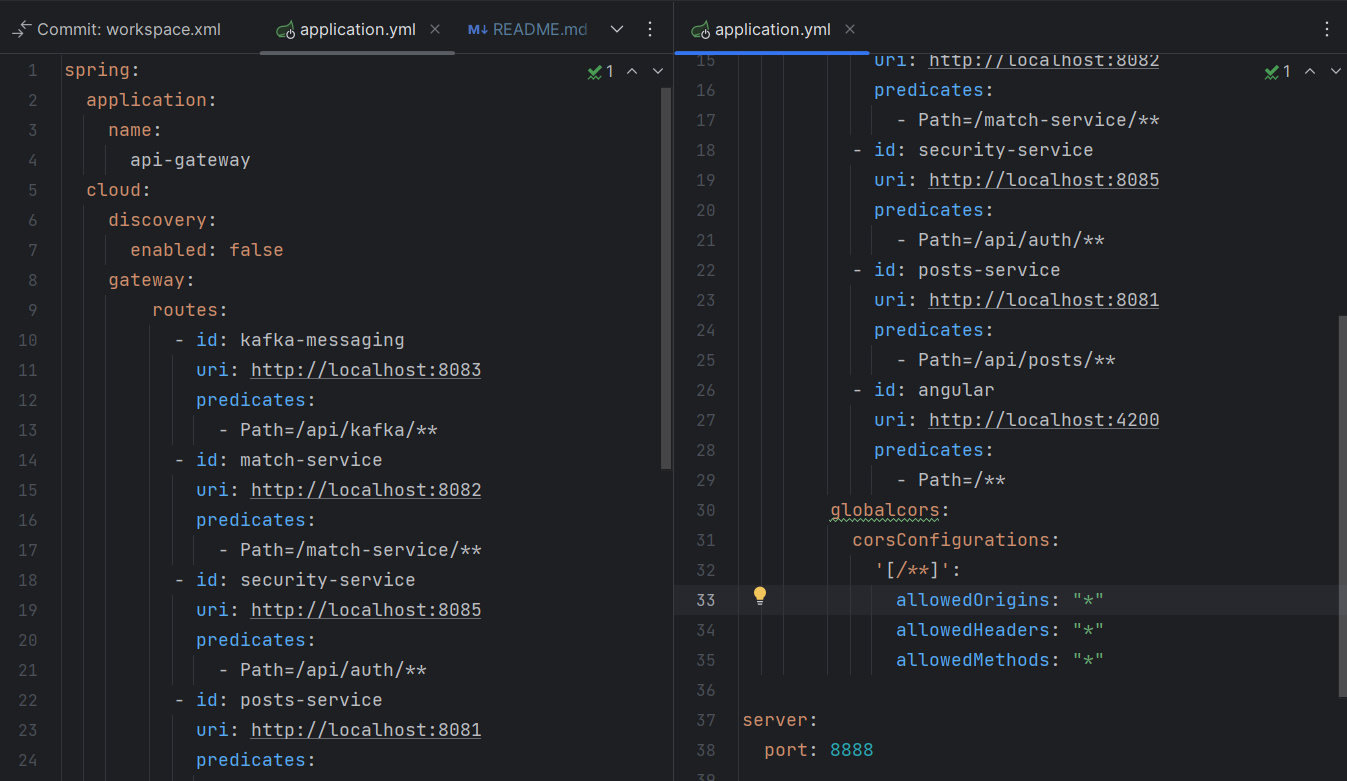Viewport: 1347px width, 781px height.
Task: Click the 'spring:' key on line 1
Action: point(102,70)
